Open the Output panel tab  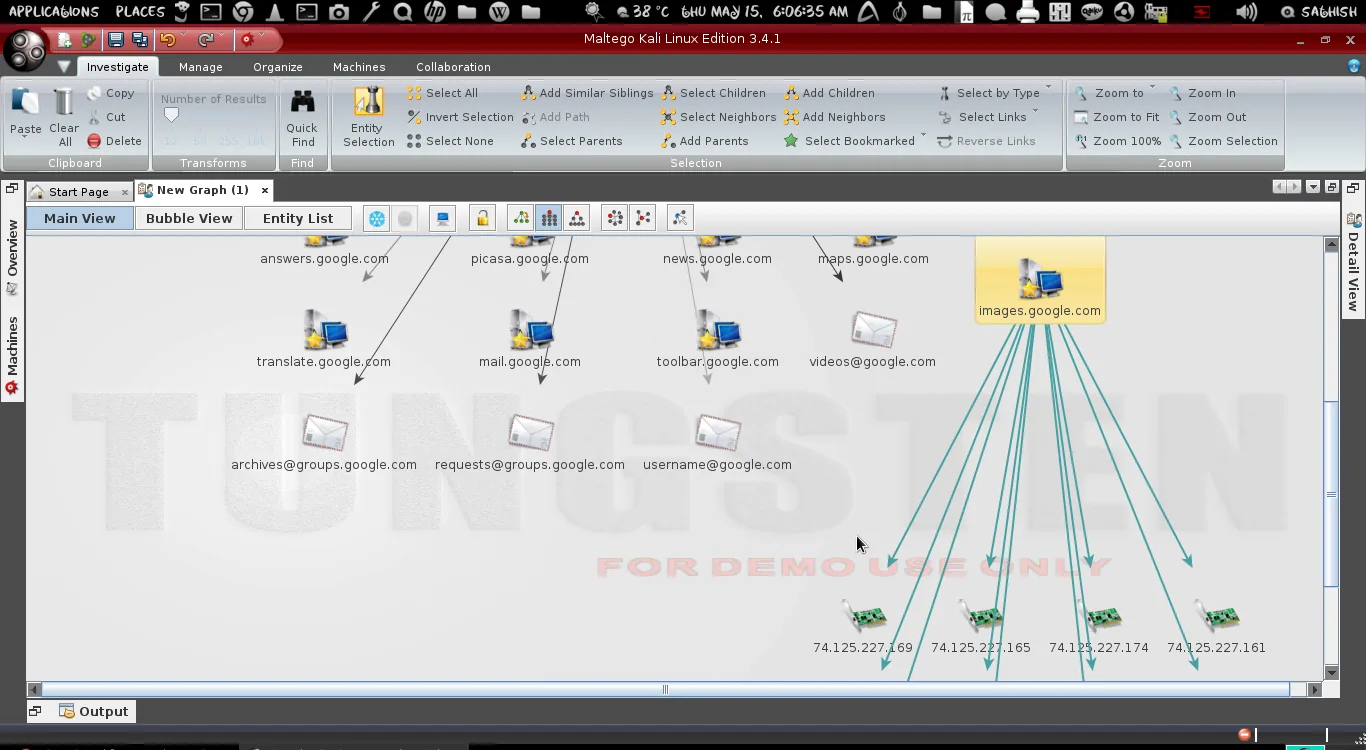click(x=94, y=711)
